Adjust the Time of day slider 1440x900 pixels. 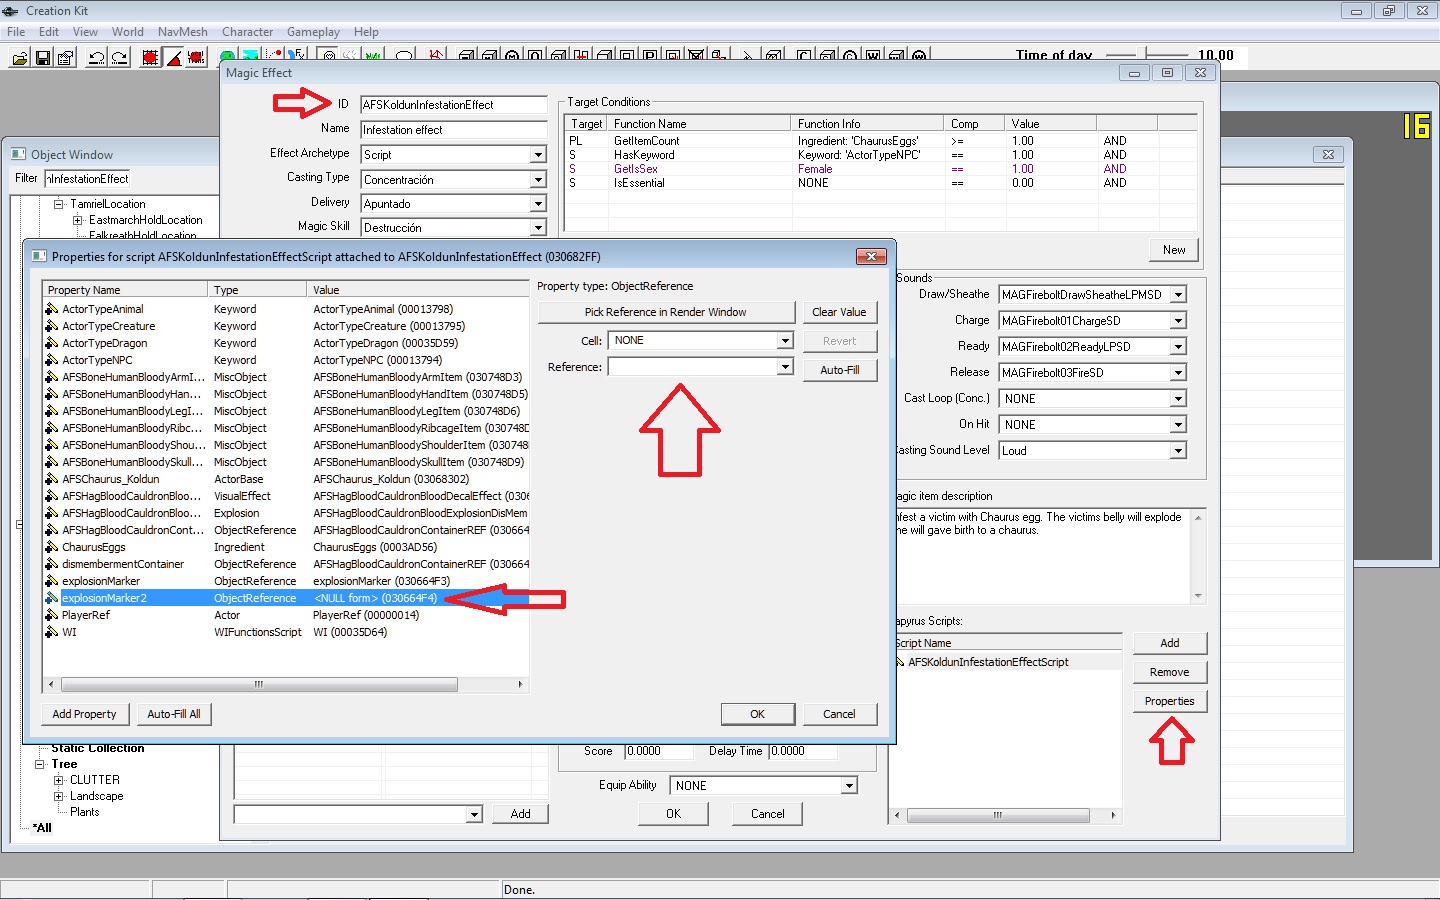(1148, 55)
